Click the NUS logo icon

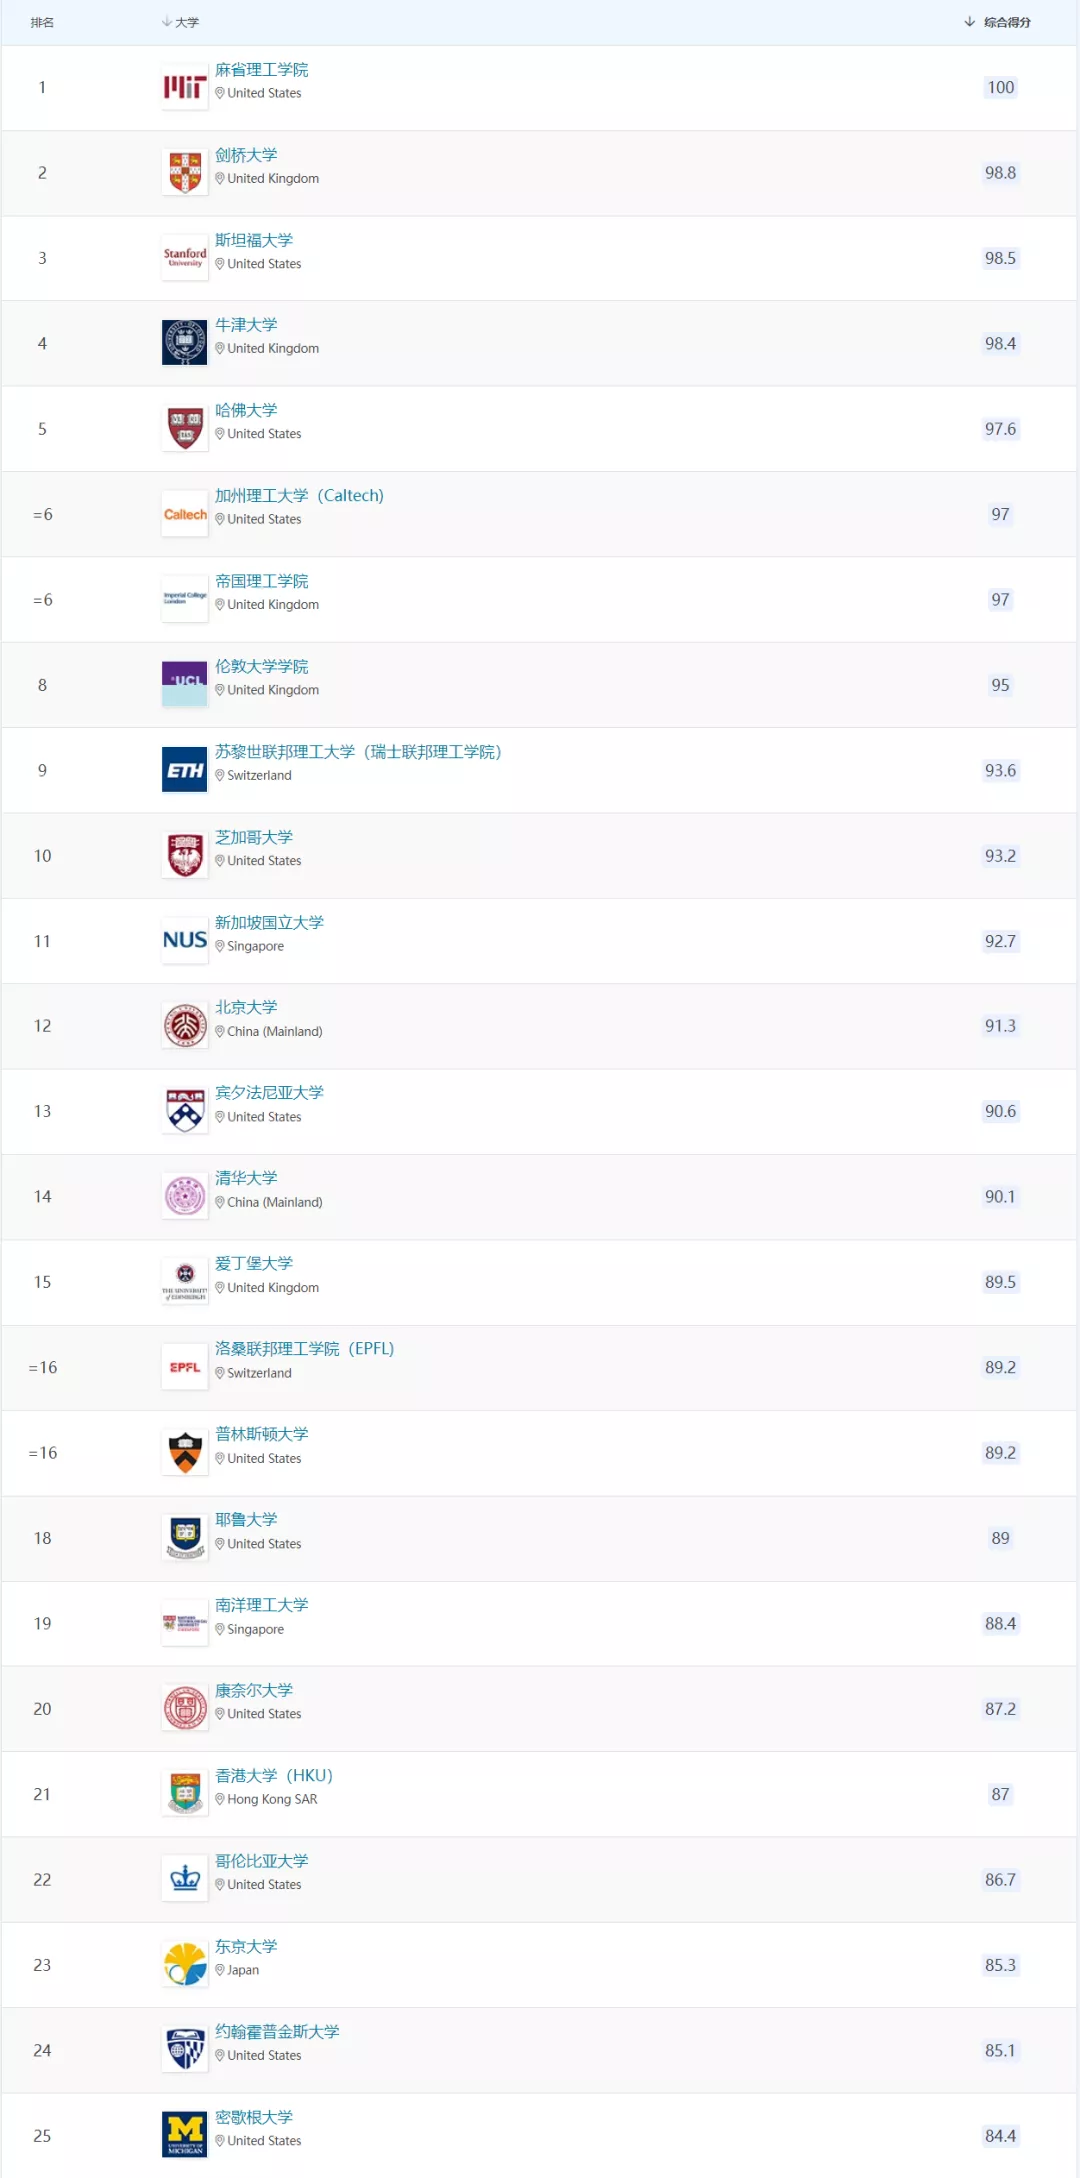pyautogui.click(x=185, y=941)
